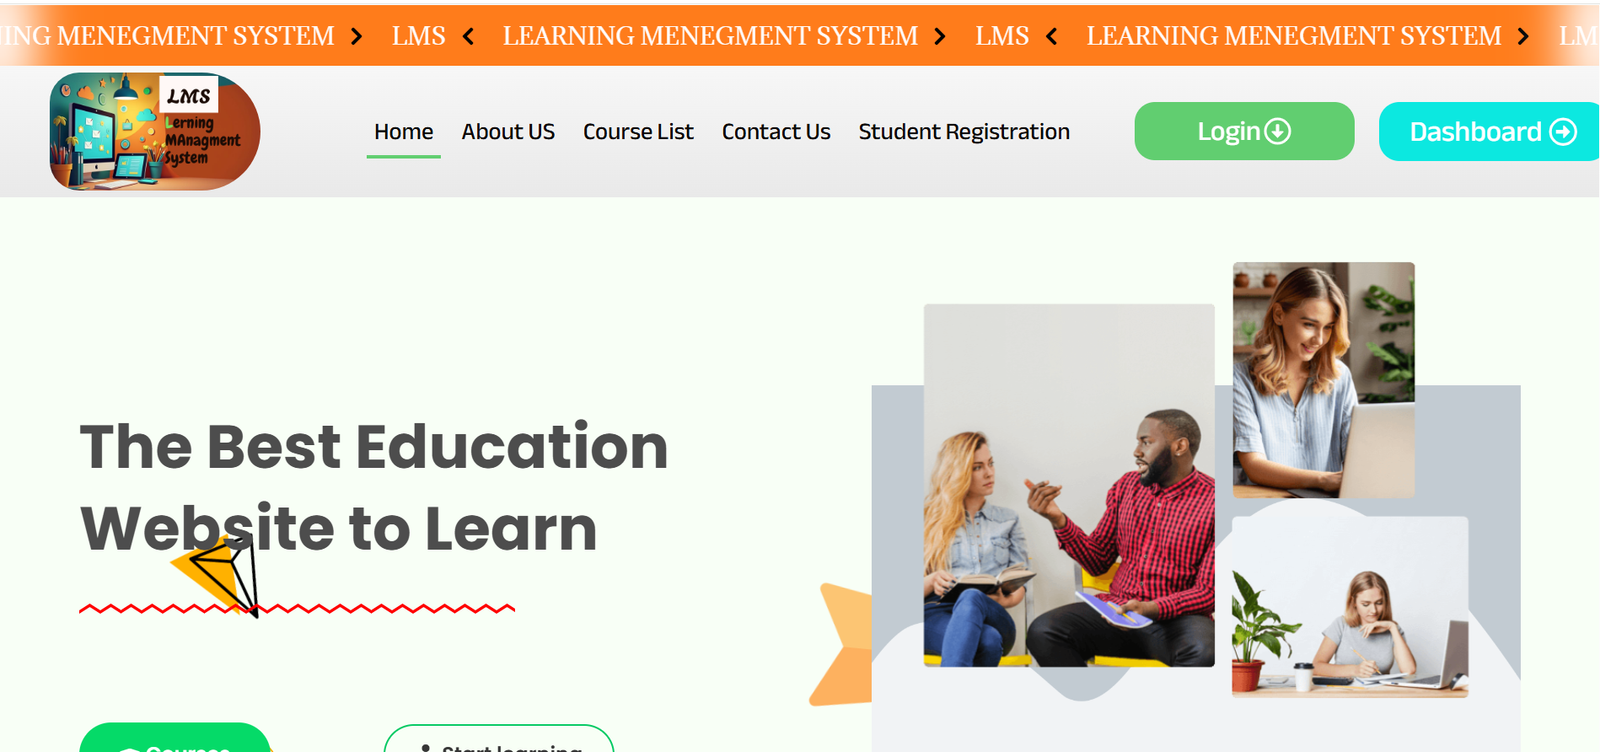1600x752 pixels.
Task: Click first right chevron in orange ticker
Action: (x=356, y=37)
